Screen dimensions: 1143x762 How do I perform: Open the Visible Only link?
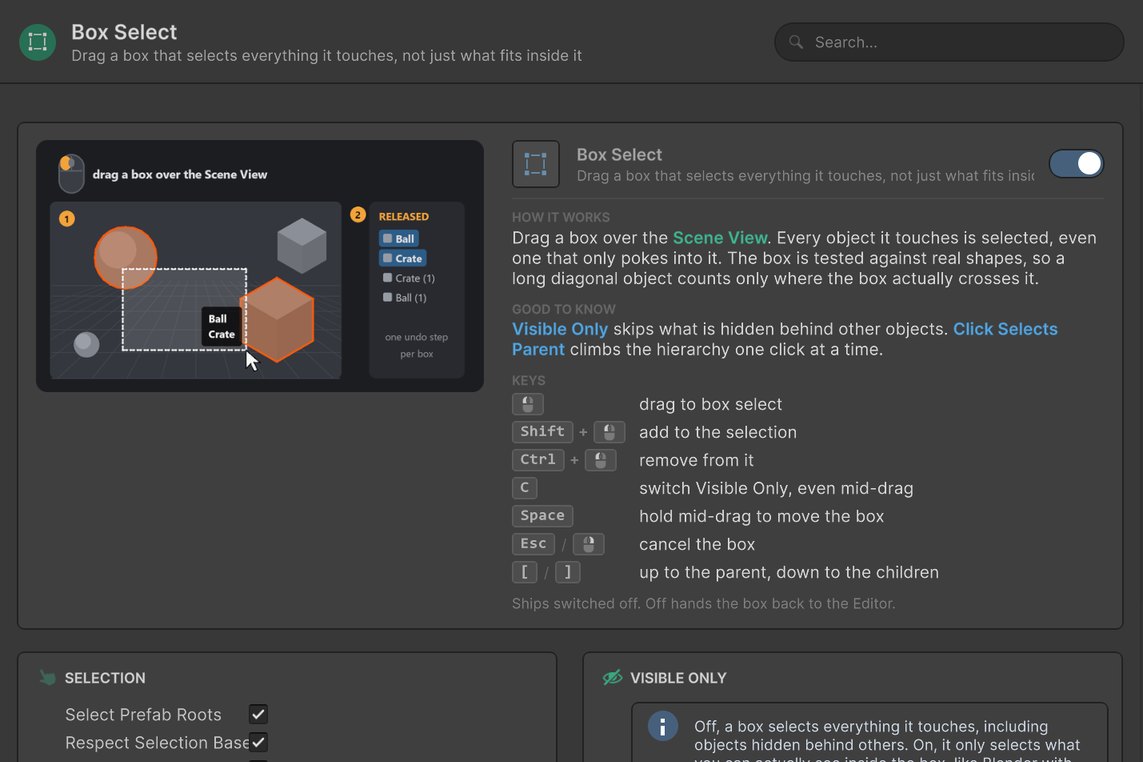click(x=560, y=329)
